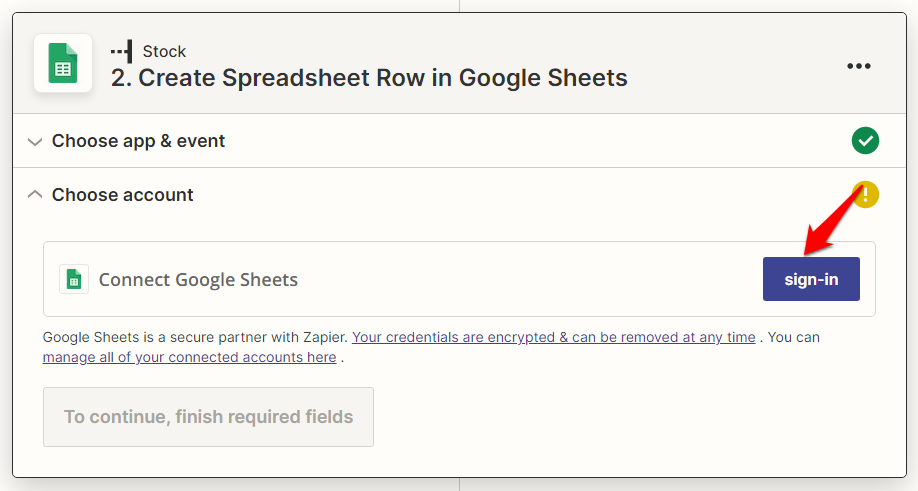The image size is (918, 491).
Task: Click the Stock step name label
Action: [164, 51]
